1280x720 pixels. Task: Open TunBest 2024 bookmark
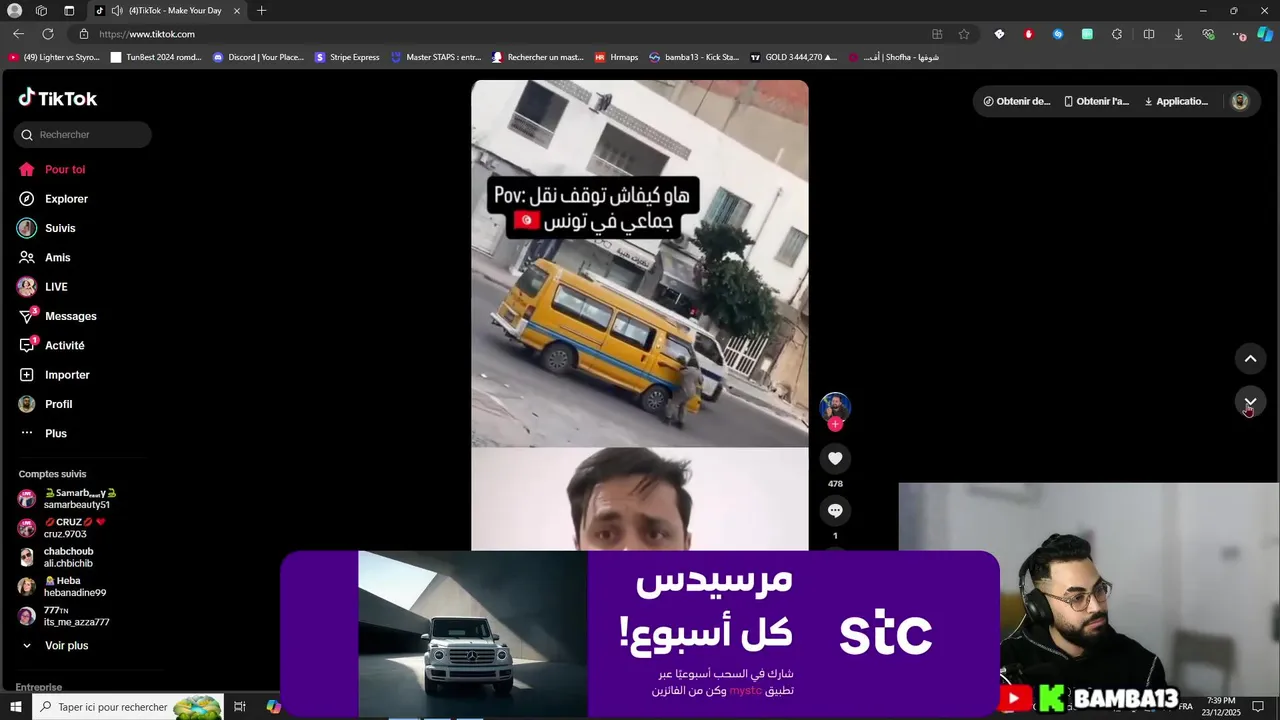156,57
